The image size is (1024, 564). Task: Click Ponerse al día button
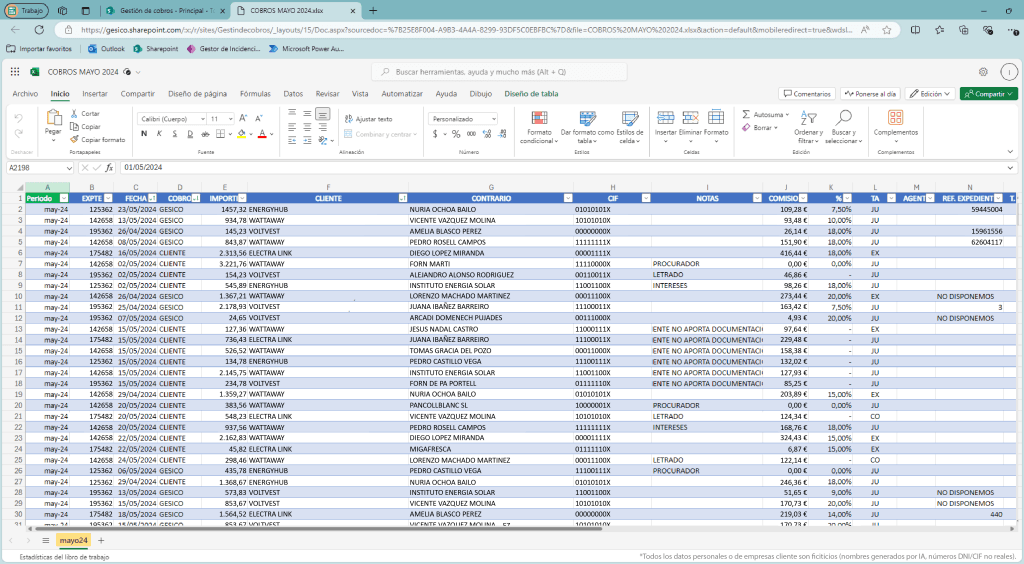870,94
